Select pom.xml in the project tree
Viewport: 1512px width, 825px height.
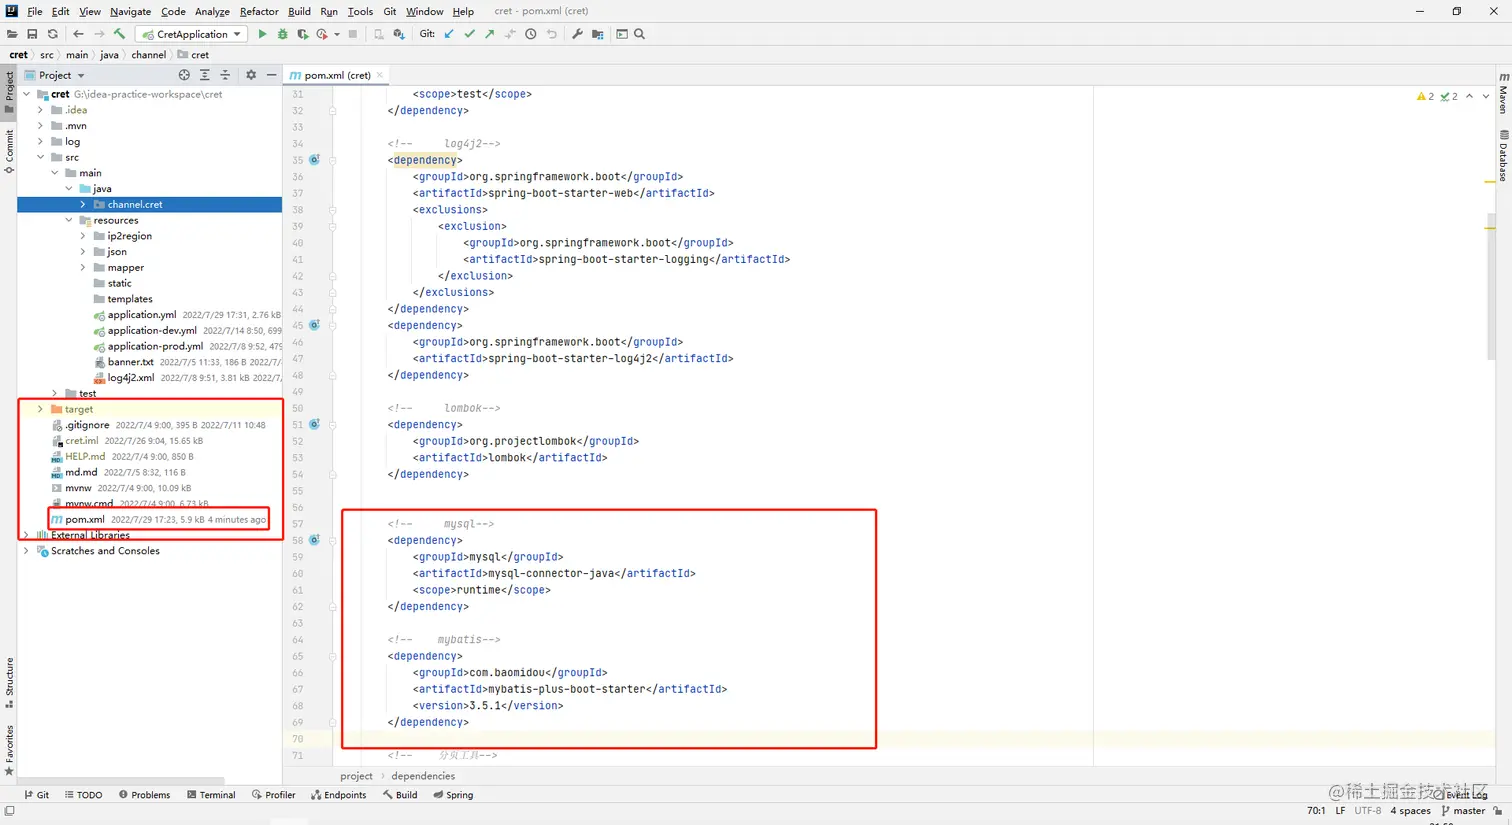click(85, 519)
